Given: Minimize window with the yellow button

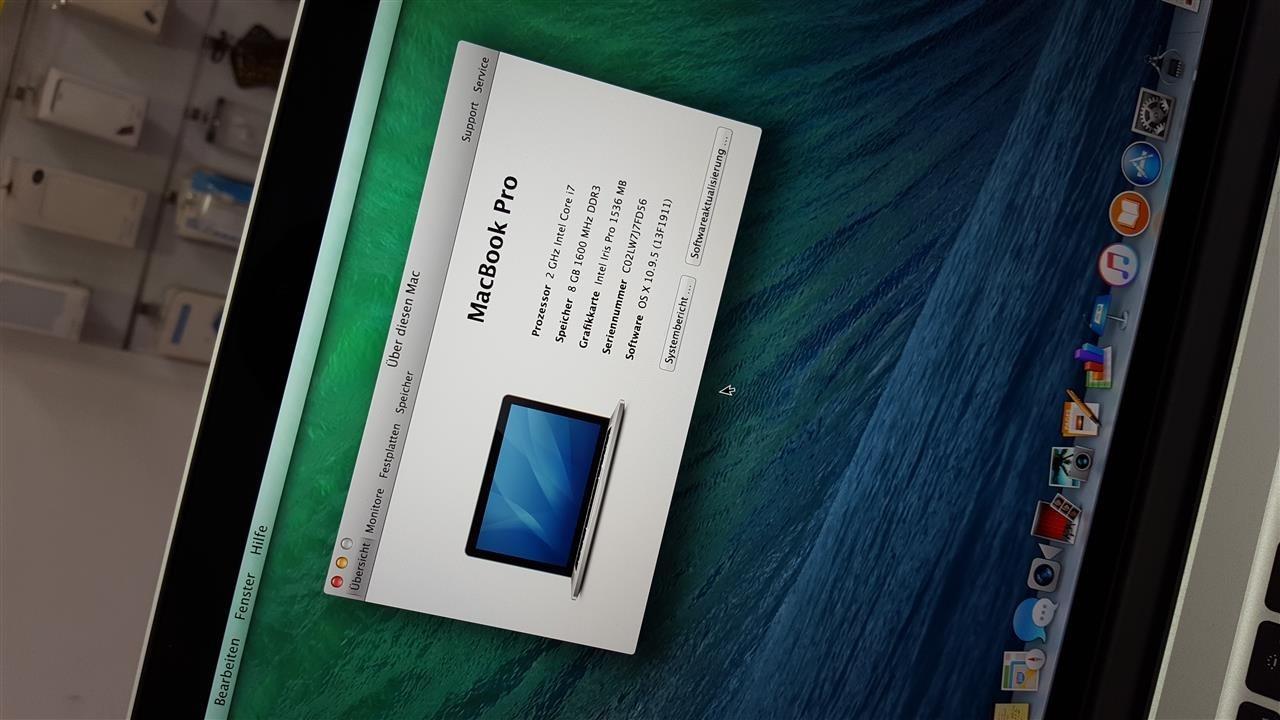Looking at the screenshot, I should 341,562.
